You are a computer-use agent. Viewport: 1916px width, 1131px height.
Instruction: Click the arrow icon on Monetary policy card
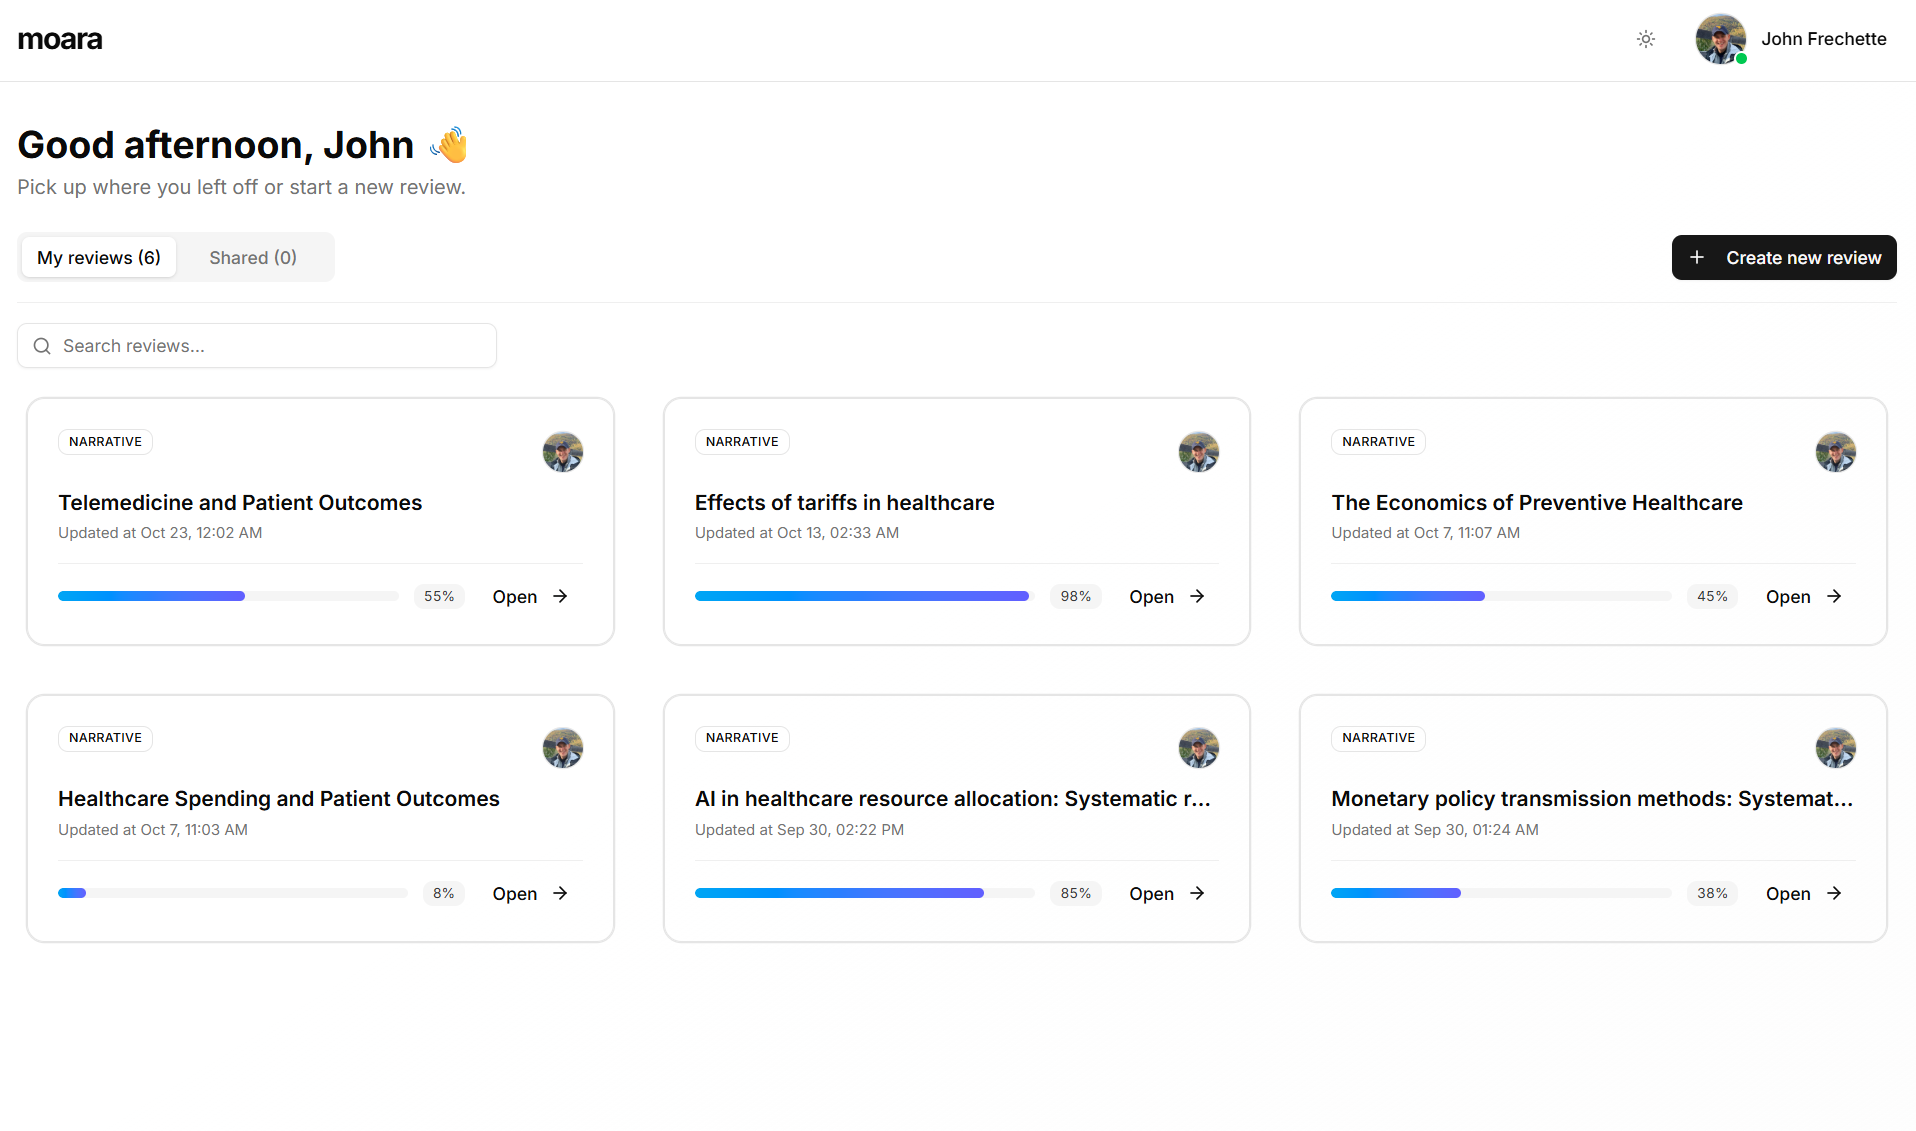[x=1834, y=893]
